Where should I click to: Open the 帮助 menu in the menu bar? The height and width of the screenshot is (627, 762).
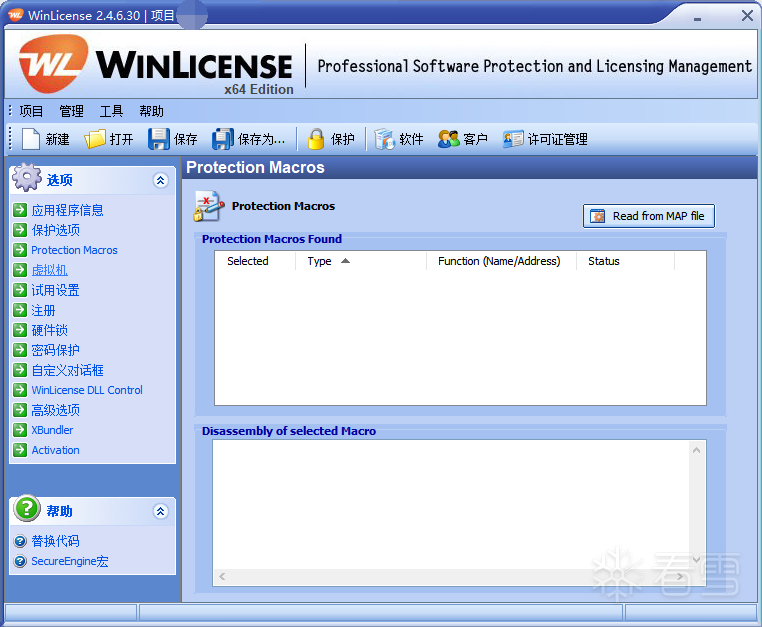coord(151,111)
